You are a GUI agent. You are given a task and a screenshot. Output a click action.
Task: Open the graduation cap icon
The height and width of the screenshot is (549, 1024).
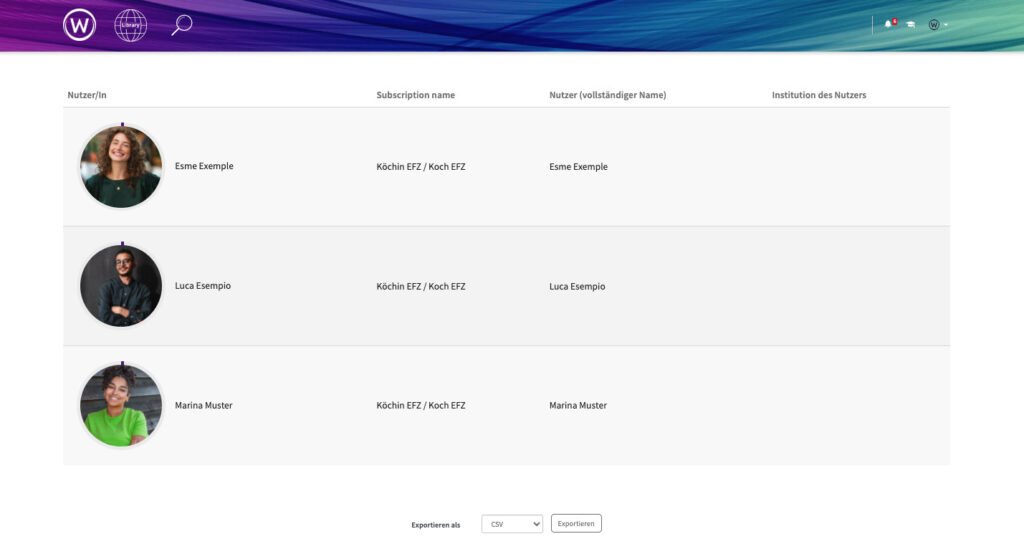click(x=910, y=24)
